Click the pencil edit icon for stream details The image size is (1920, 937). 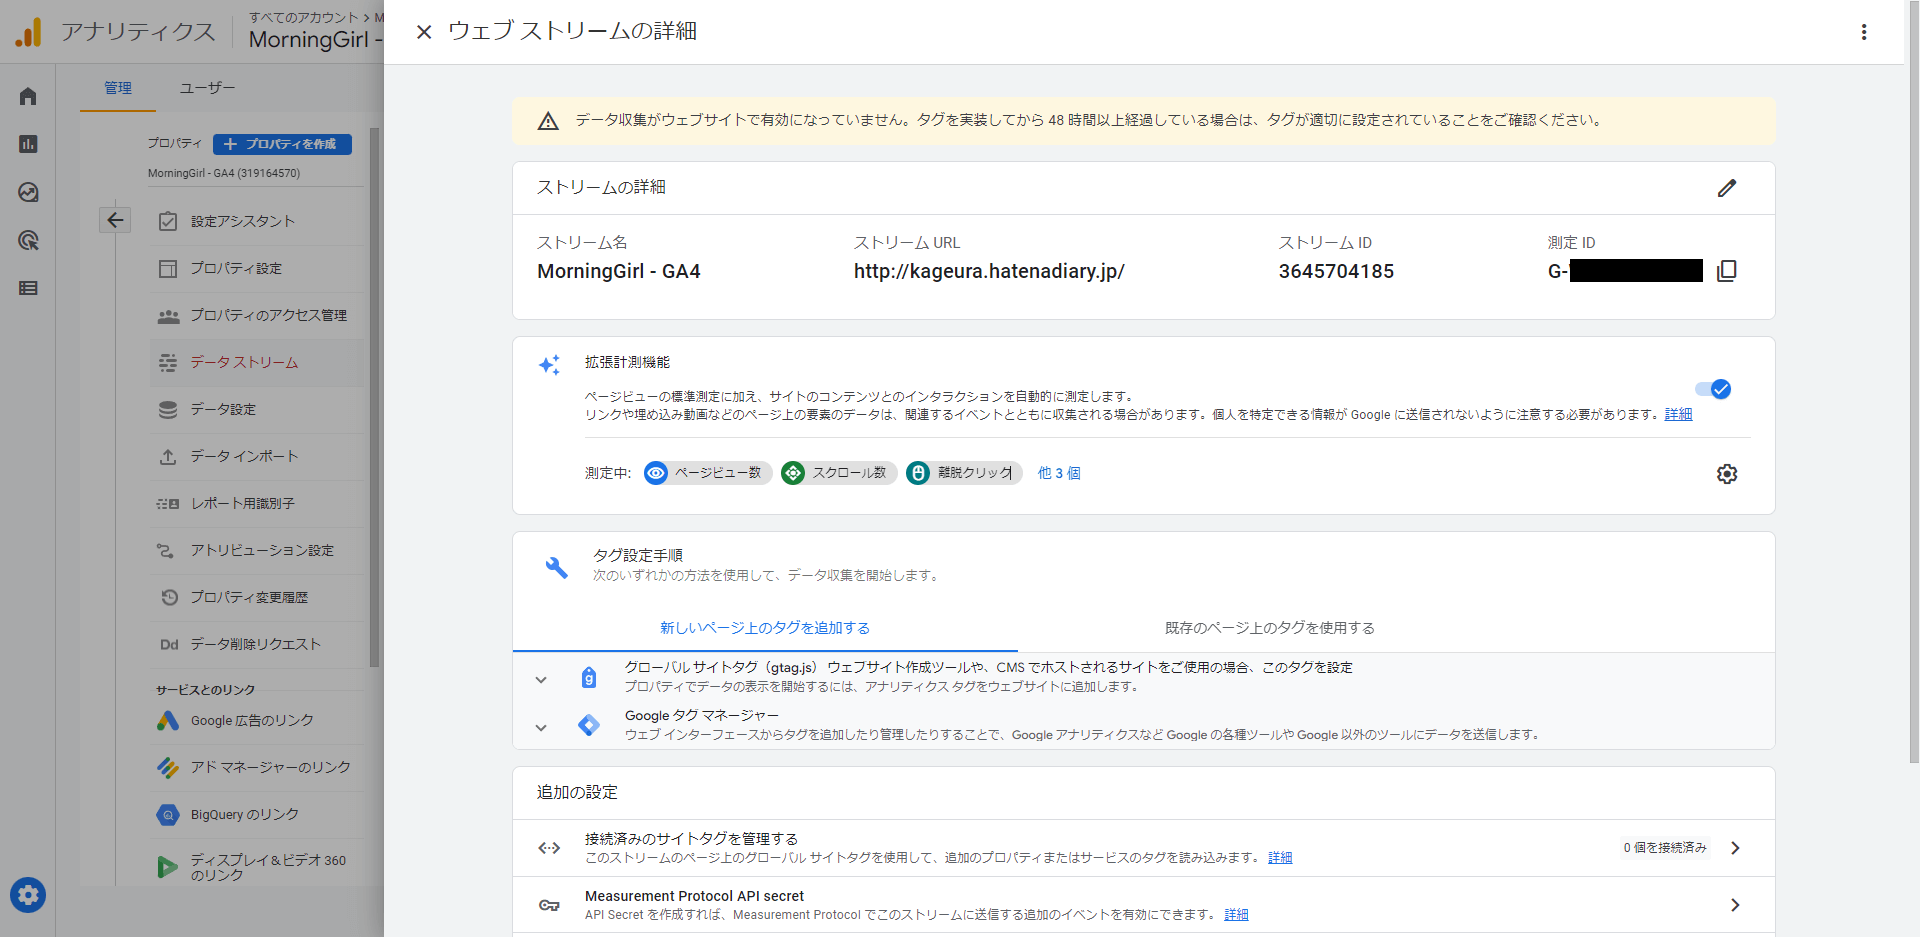(x=1726, y=188)
